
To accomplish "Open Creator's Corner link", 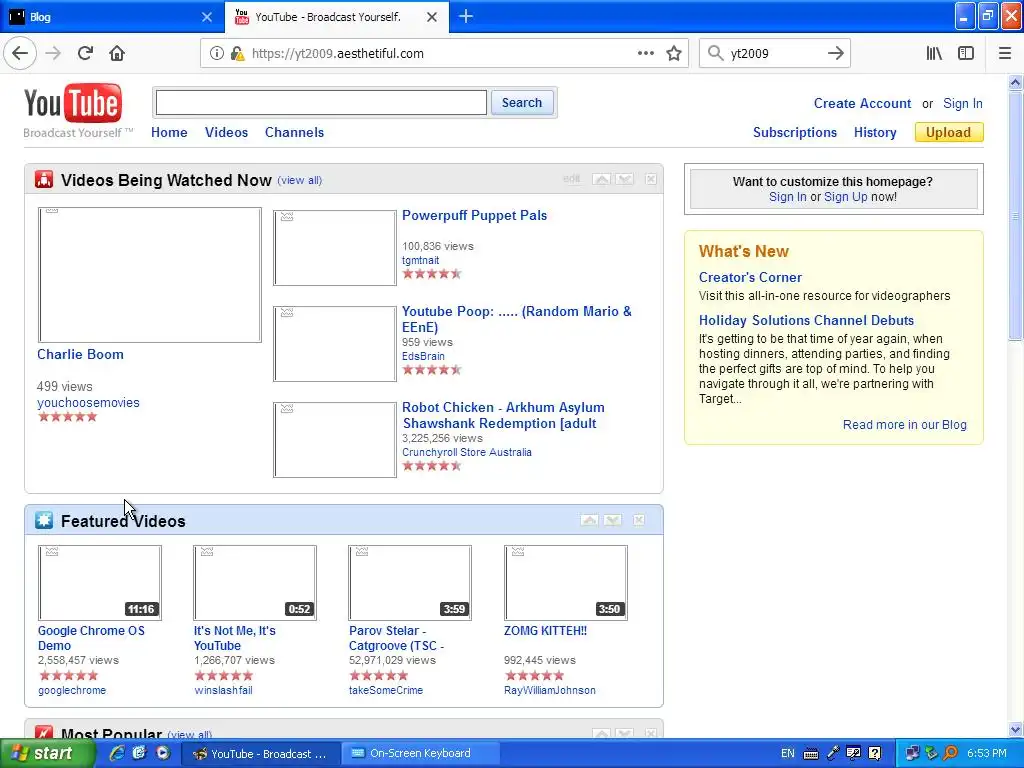I will (x=750, y=278).
